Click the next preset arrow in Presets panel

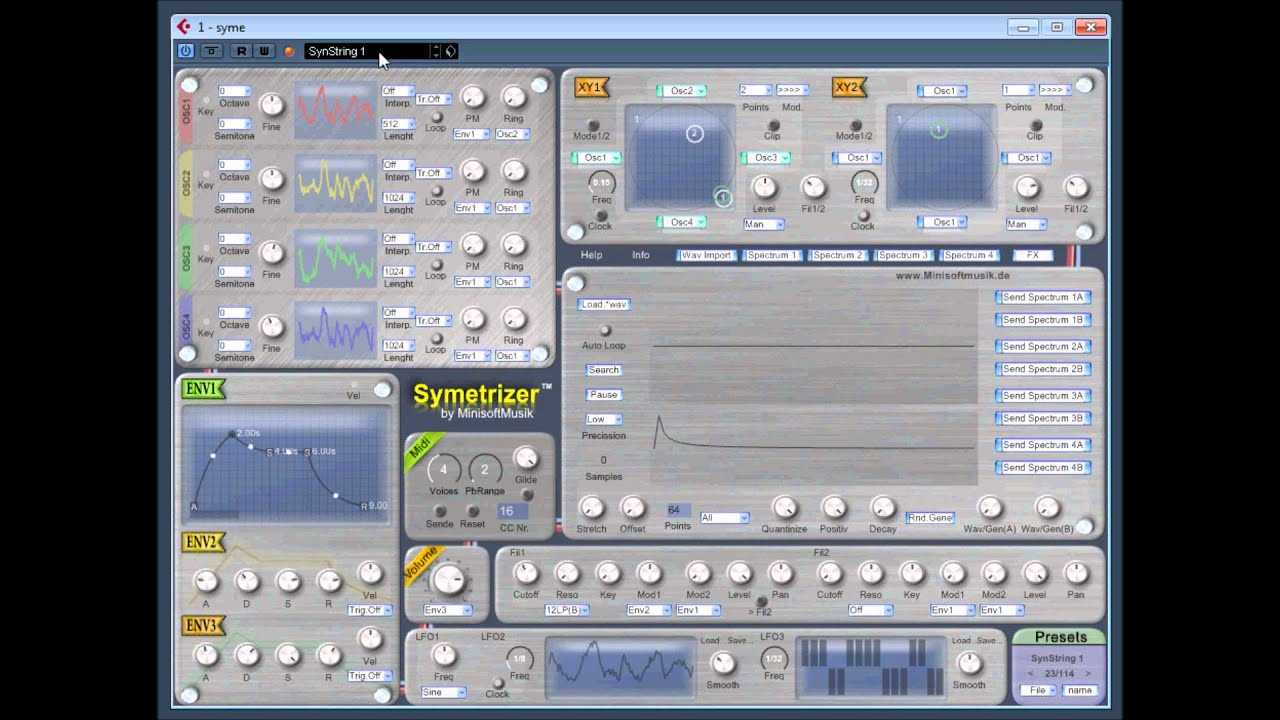[1088, 674]
